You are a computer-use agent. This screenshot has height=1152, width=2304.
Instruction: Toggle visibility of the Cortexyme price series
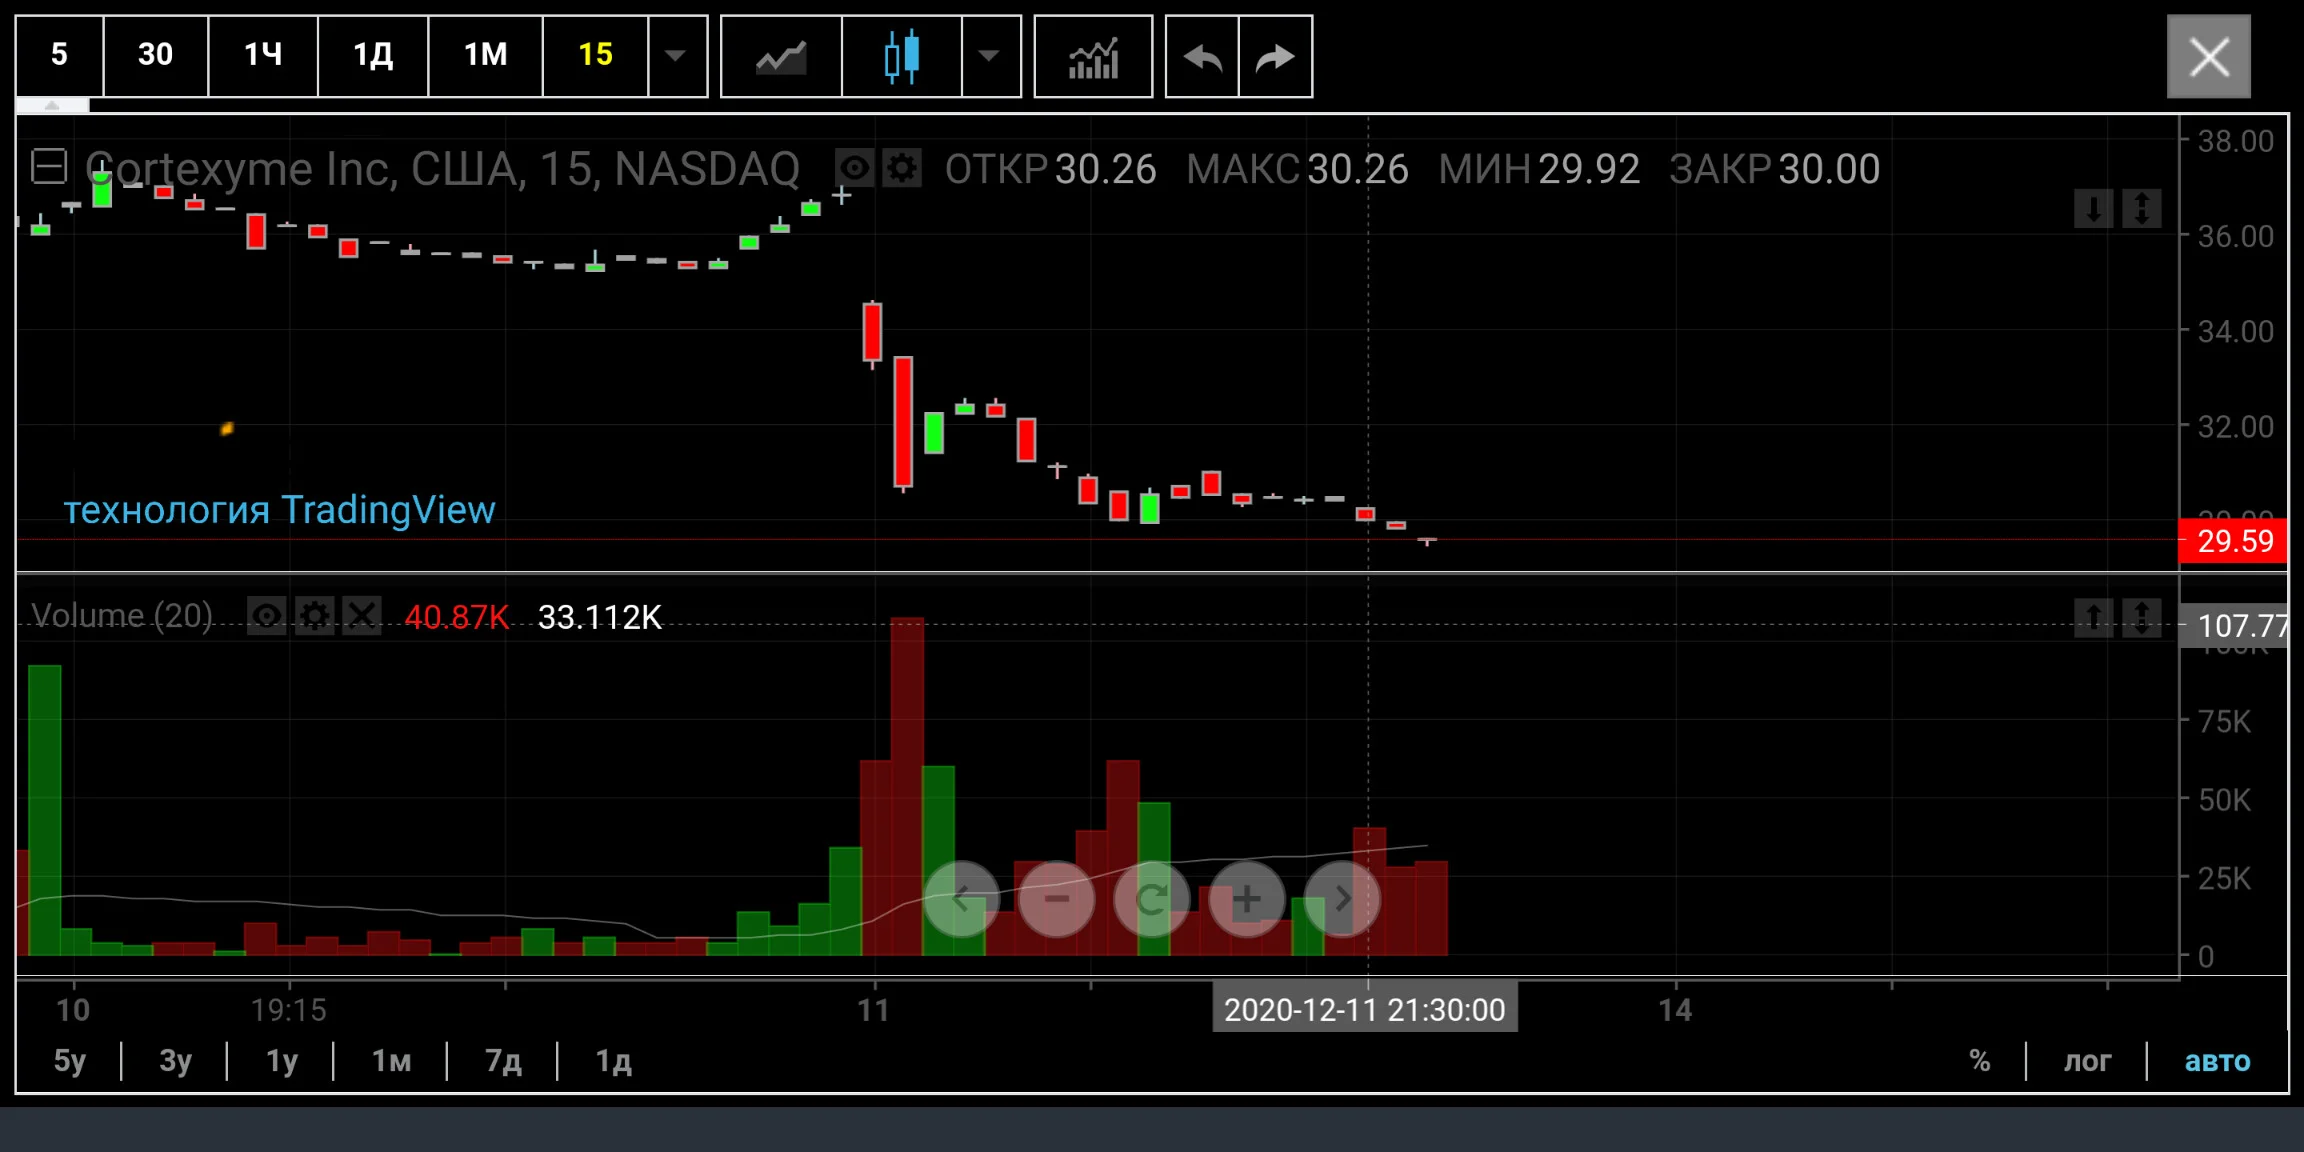(x=855, y=168)
